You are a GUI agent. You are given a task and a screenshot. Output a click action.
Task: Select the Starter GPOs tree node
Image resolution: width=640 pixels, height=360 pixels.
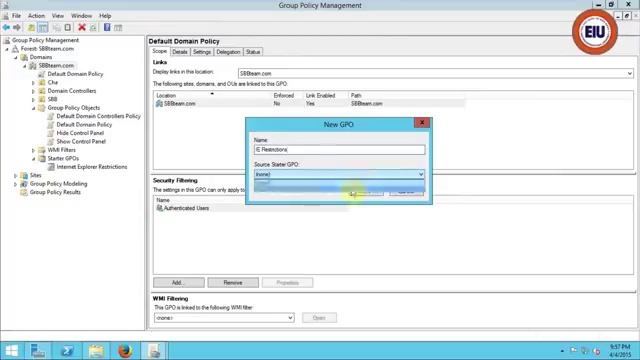point(63,158)
